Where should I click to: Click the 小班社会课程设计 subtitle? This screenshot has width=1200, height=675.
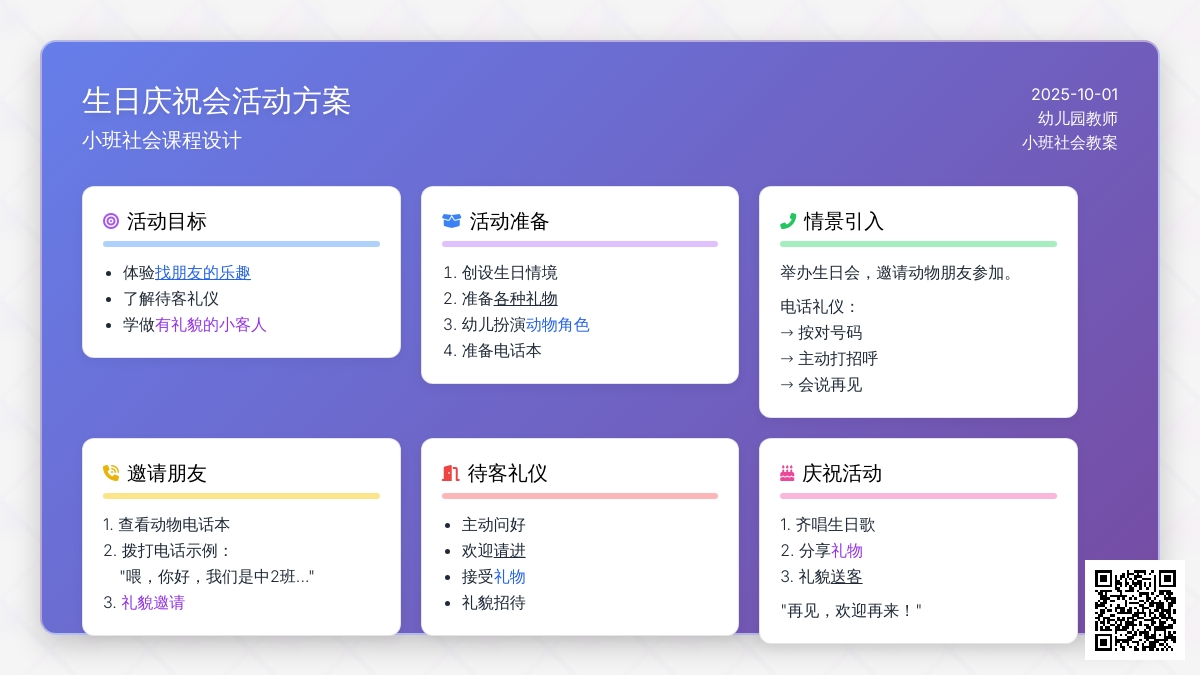162,141
